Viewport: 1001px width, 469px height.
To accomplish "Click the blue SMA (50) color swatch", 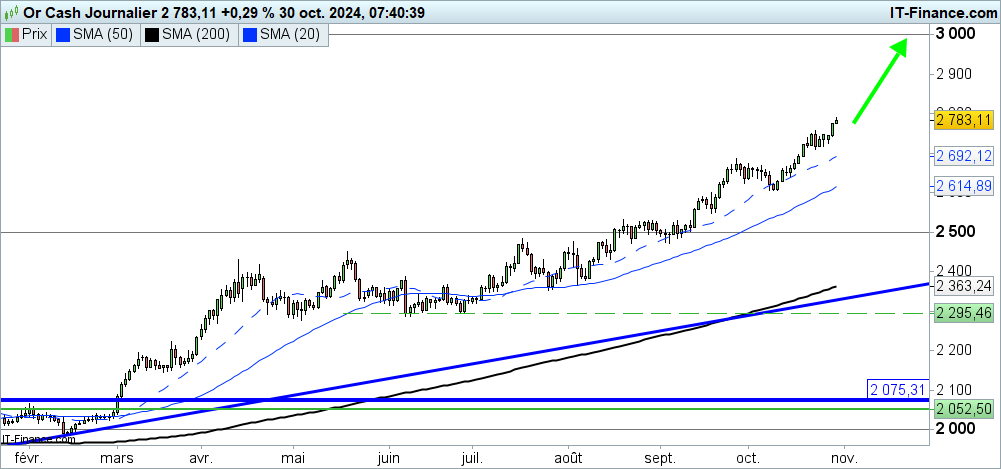I will click(64, 34).
